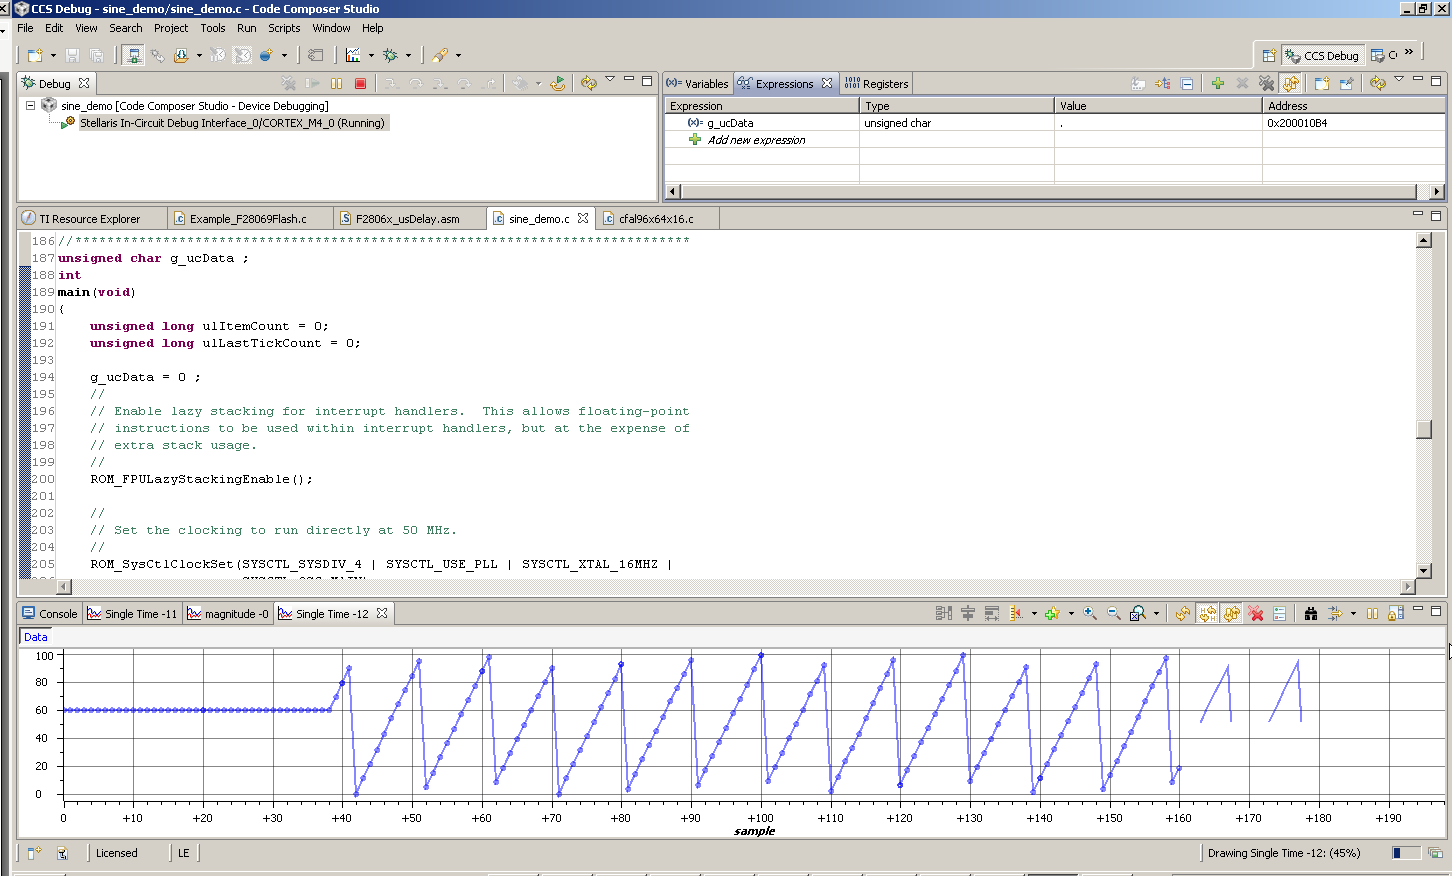Click the red X icon in graph toolbar
1452x876 pixels.
pyautogui.click(x=1256, y=614)
